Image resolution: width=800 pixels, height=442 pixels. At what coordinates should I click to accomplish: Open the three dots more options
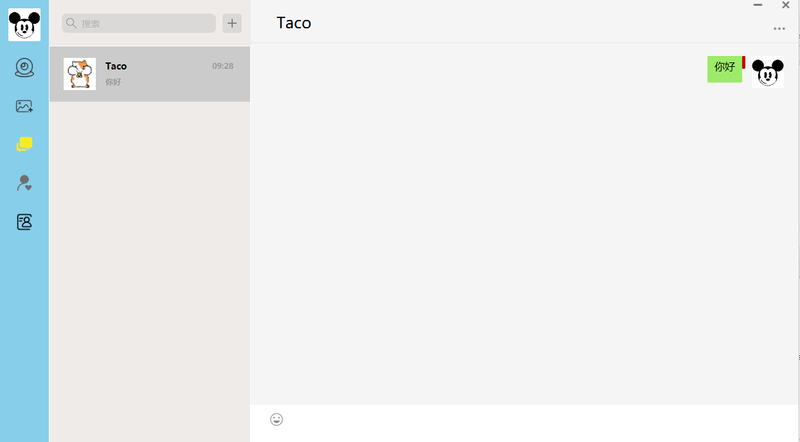(x=779, y=29)
